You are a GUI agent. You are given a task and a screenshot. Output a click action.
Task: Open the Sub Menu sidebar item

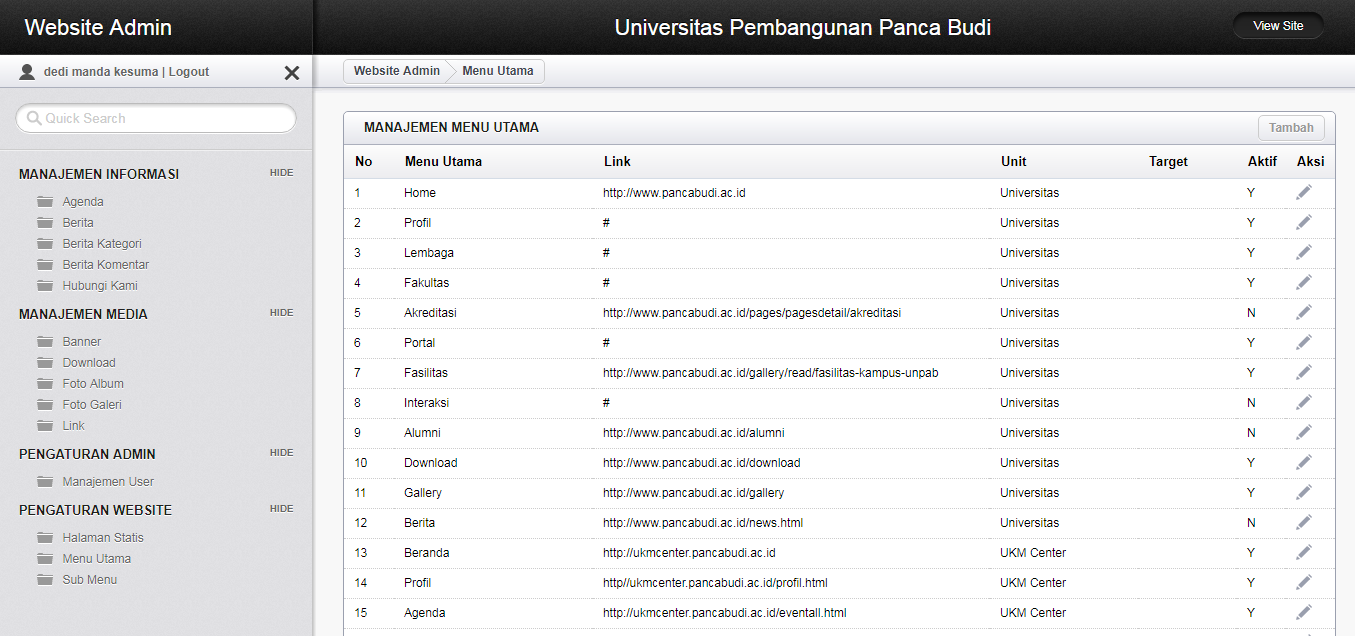coord(89,580)
